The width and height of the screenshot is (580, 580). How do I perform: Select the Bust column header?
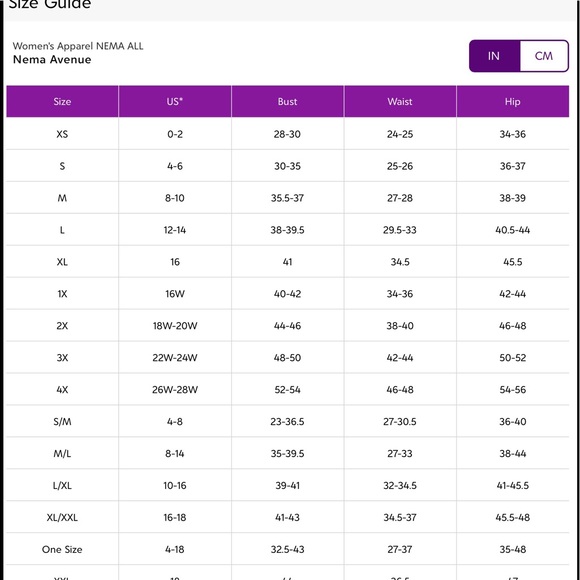pos(287,101)
